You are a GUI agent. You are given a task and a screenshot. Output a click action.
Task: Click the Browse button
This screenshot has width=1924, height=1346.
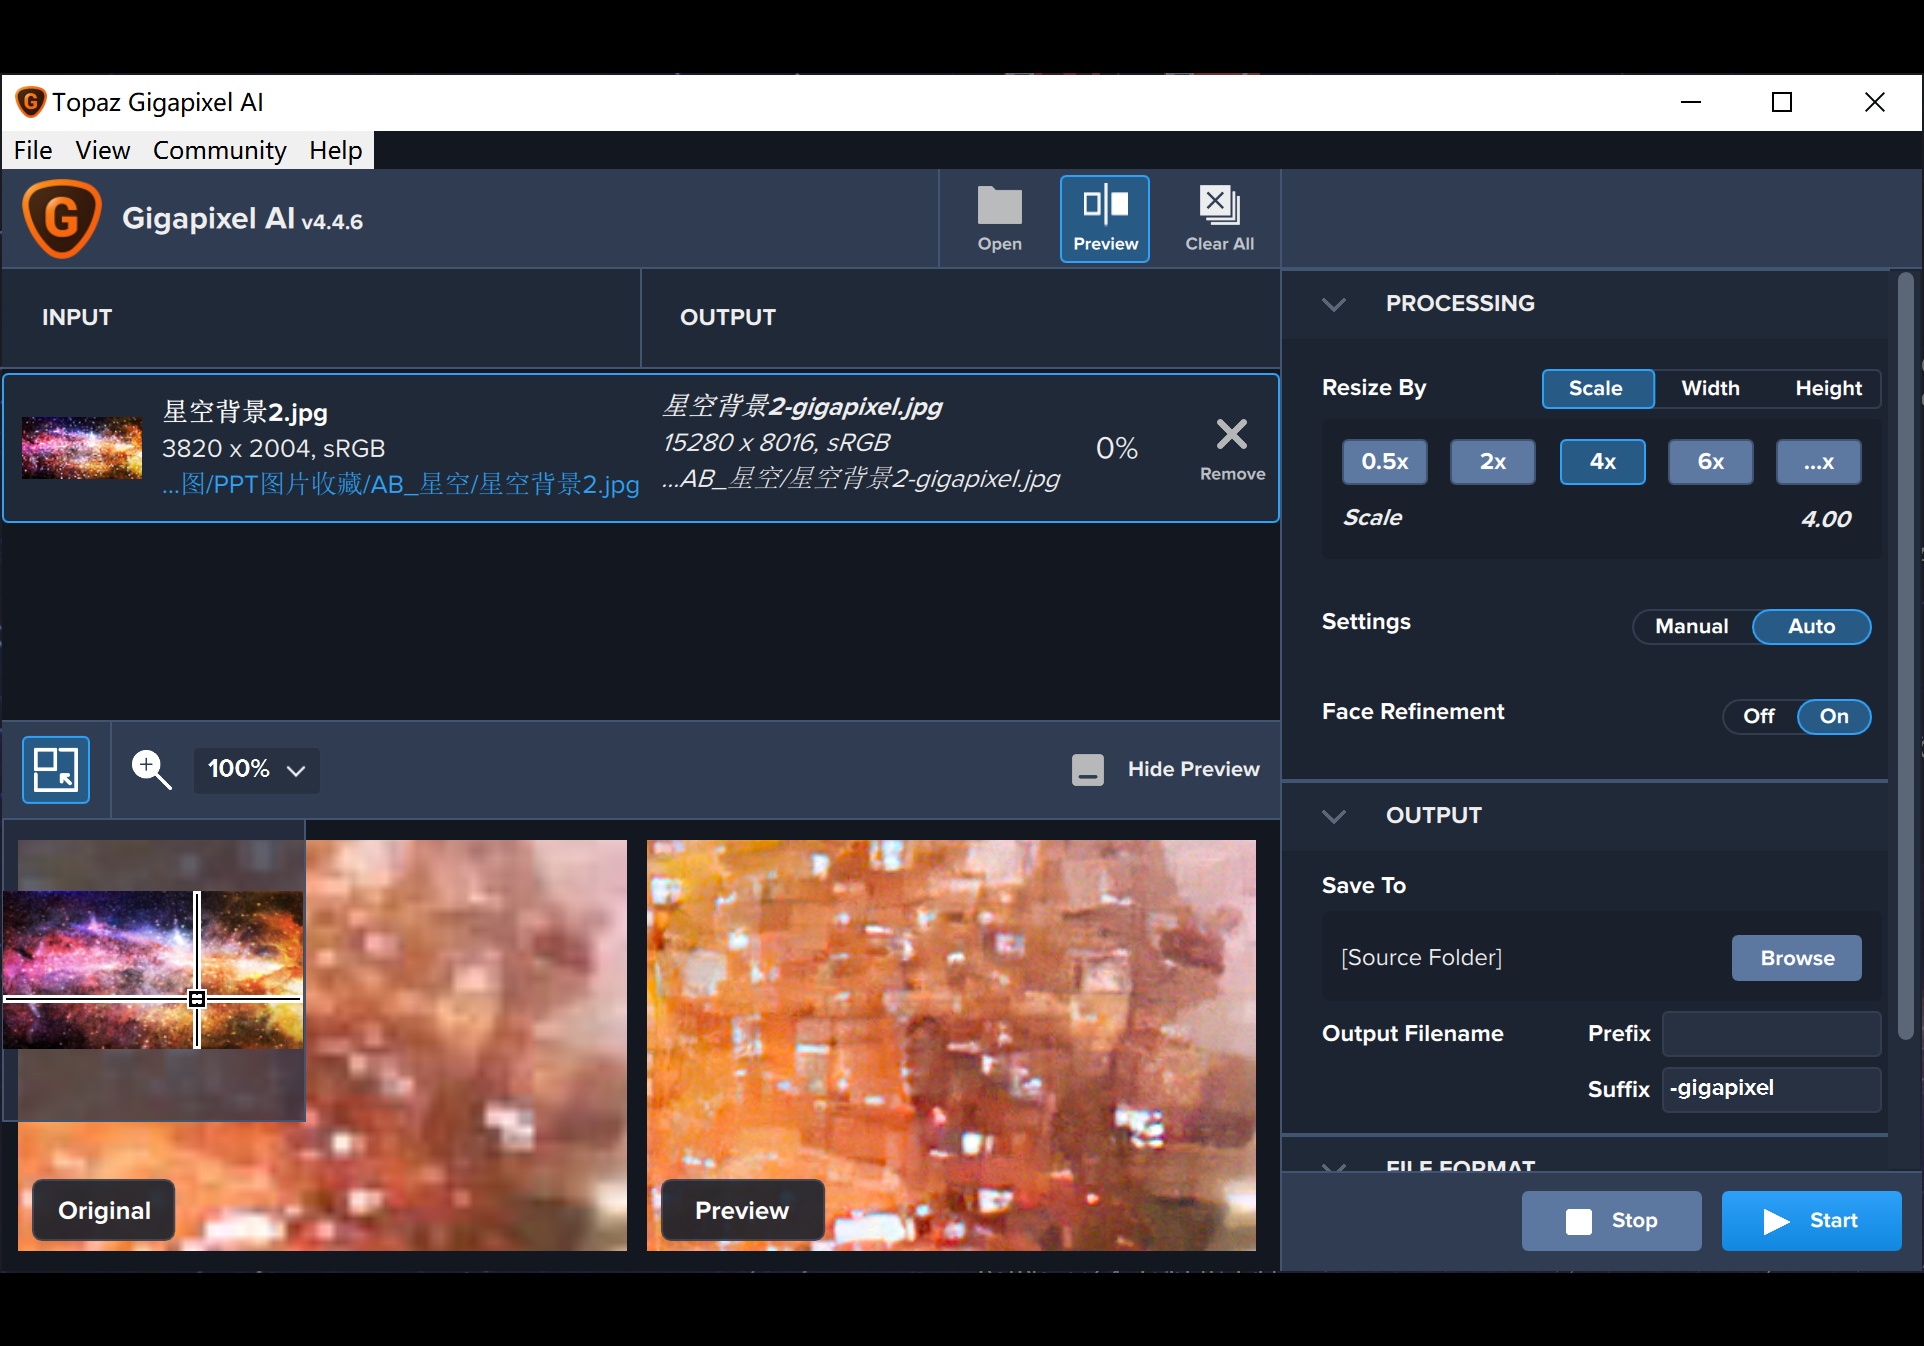pos(1797,958)
